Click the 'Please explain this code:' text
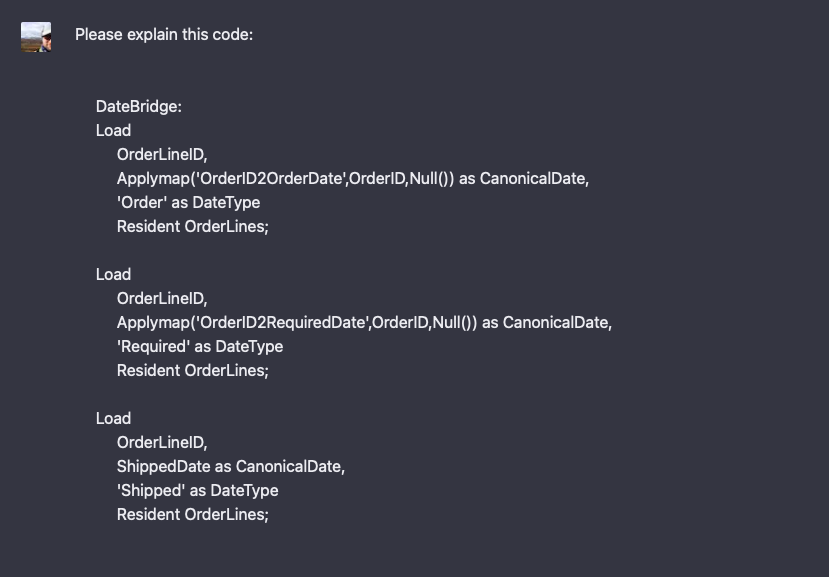The height and width of the screenshot is (577, 829). click(x=164, y=35)
